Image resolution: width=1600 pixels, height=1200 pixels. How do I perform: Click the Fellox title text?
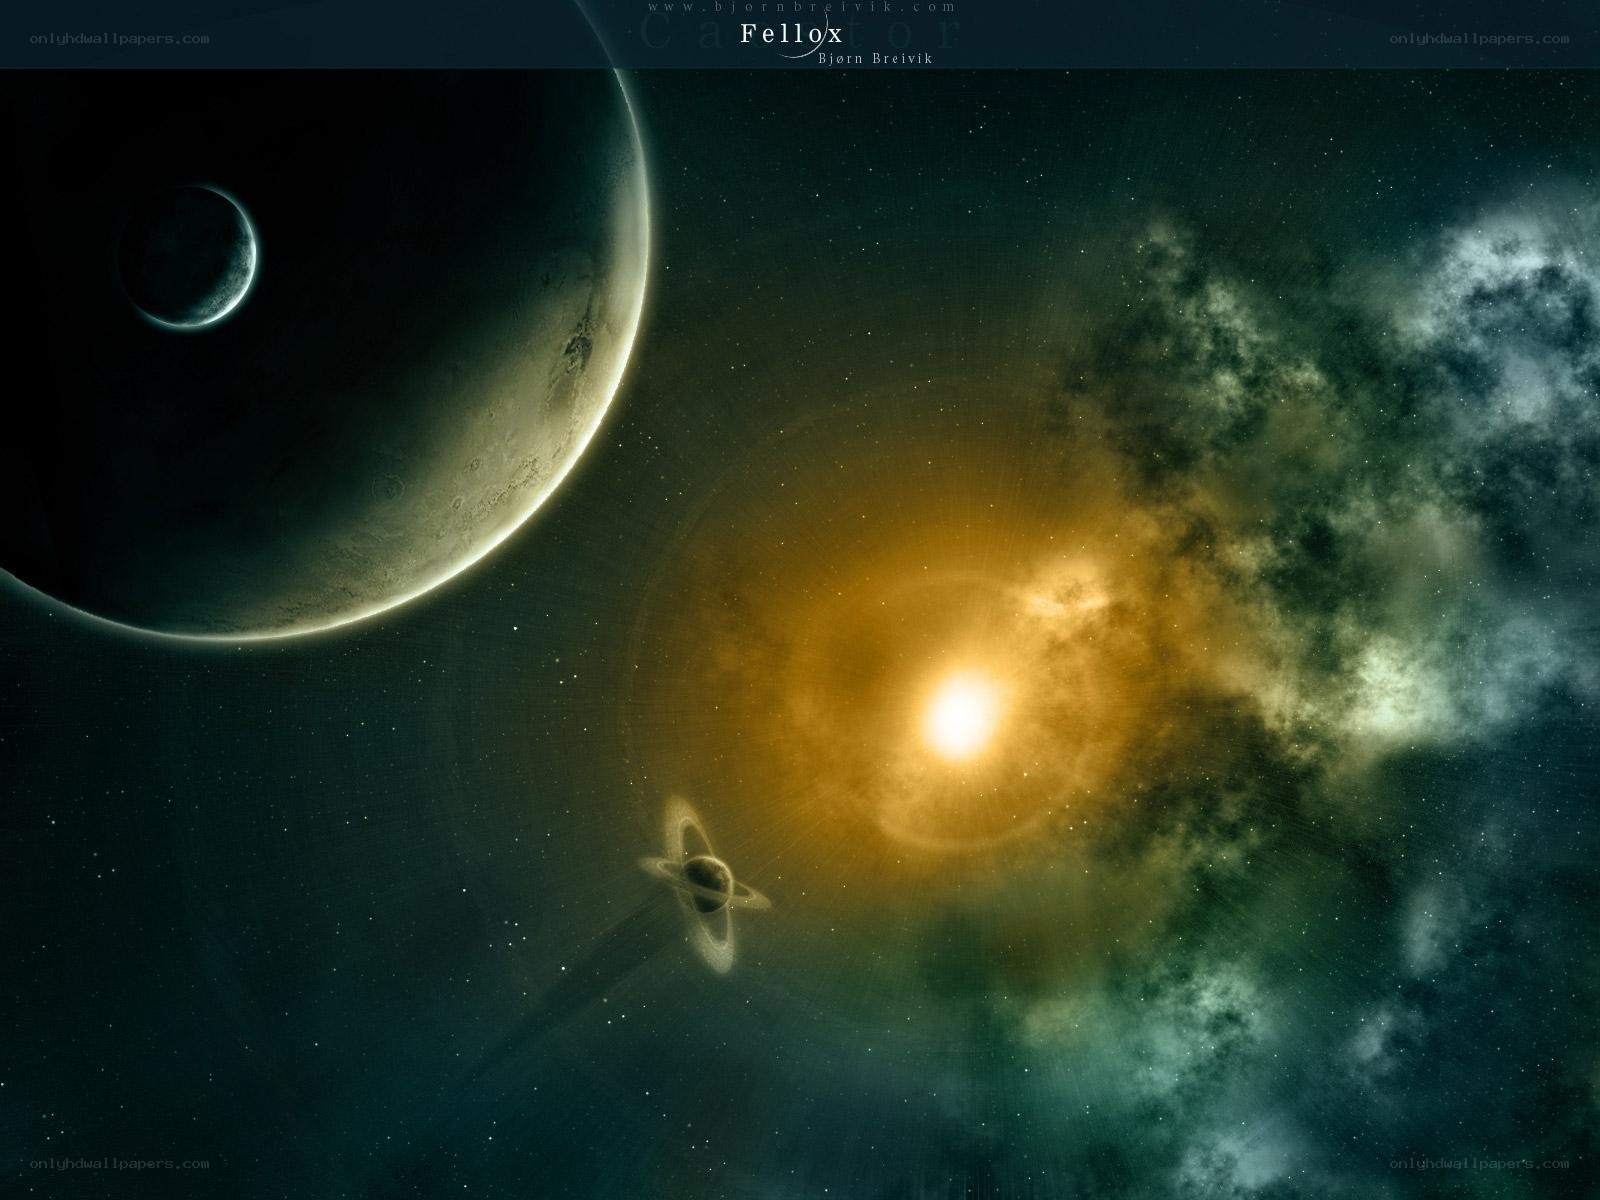click(x=791, y=34)
